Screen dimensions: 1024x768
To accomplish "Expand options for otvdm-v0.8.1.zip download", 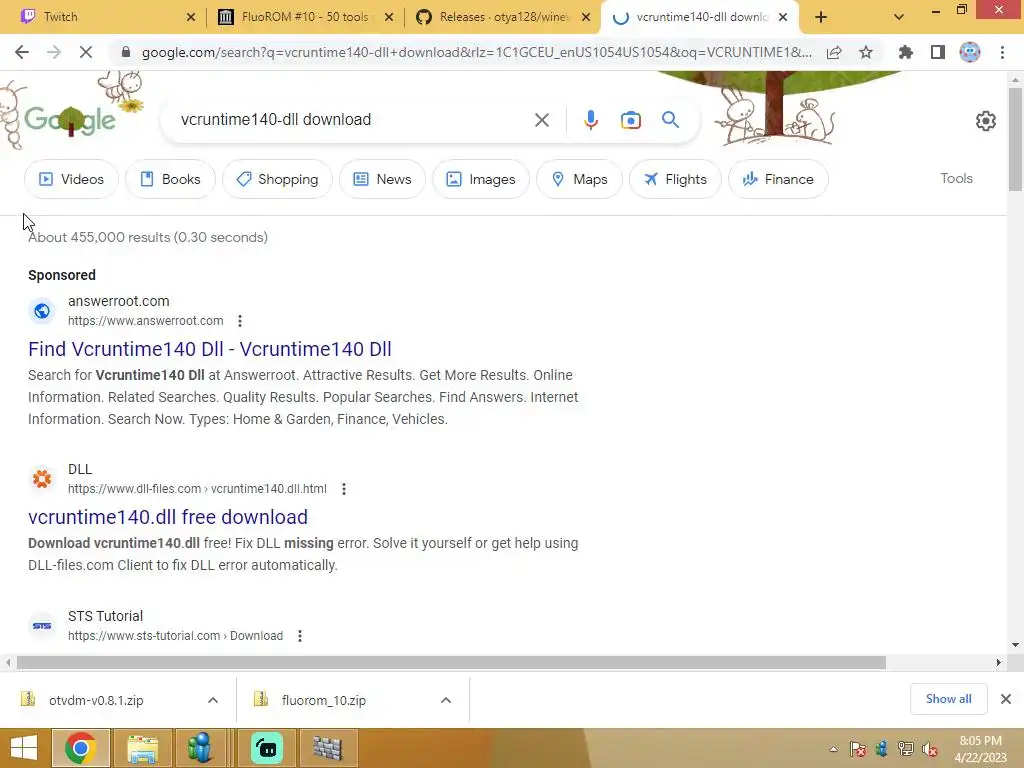I will click(x=213, y=700).
